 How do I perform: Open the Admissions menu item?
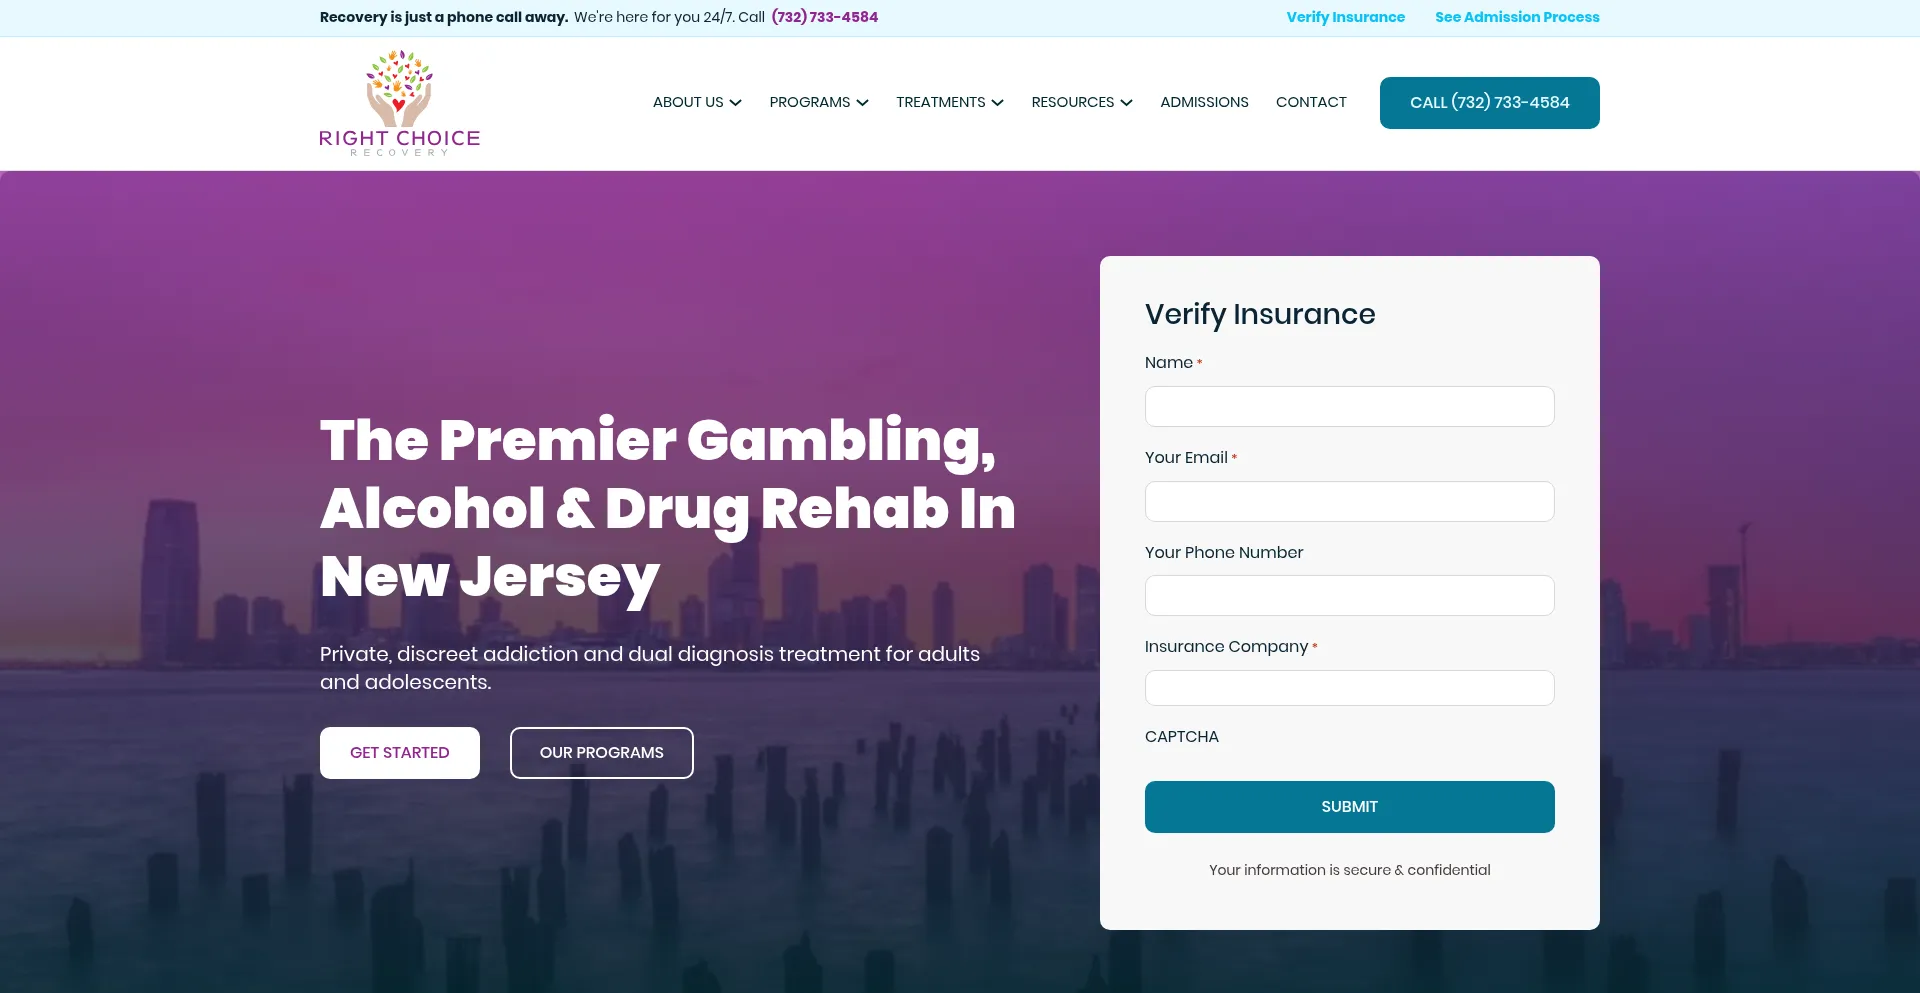pyautogui.click(x=1204, y=102)
